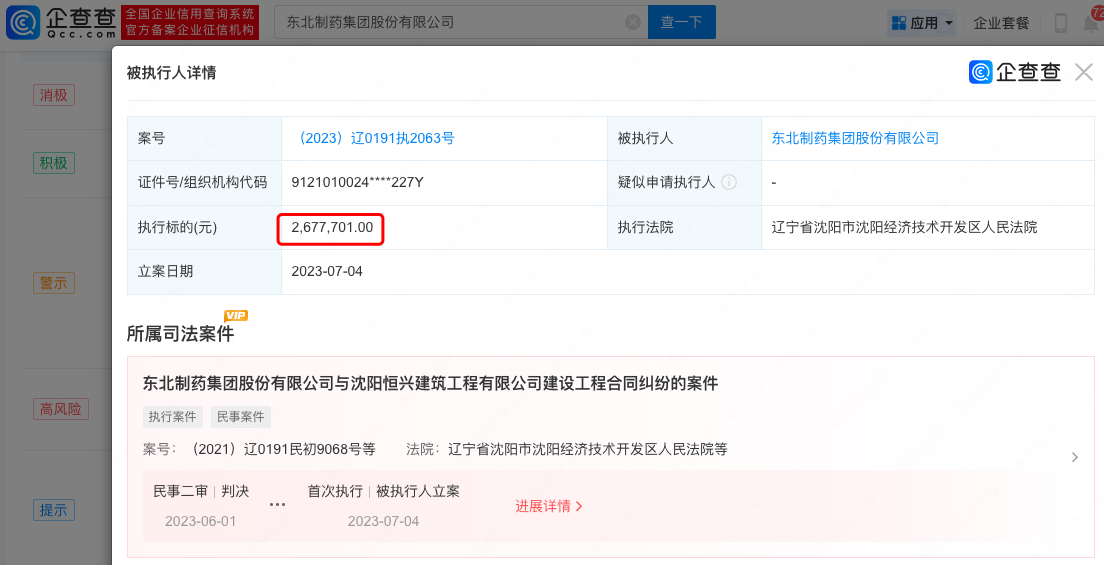The image size is (1104, 565).
Task: Open the 企业套餐 menu item
Action: click(1001, 23)
